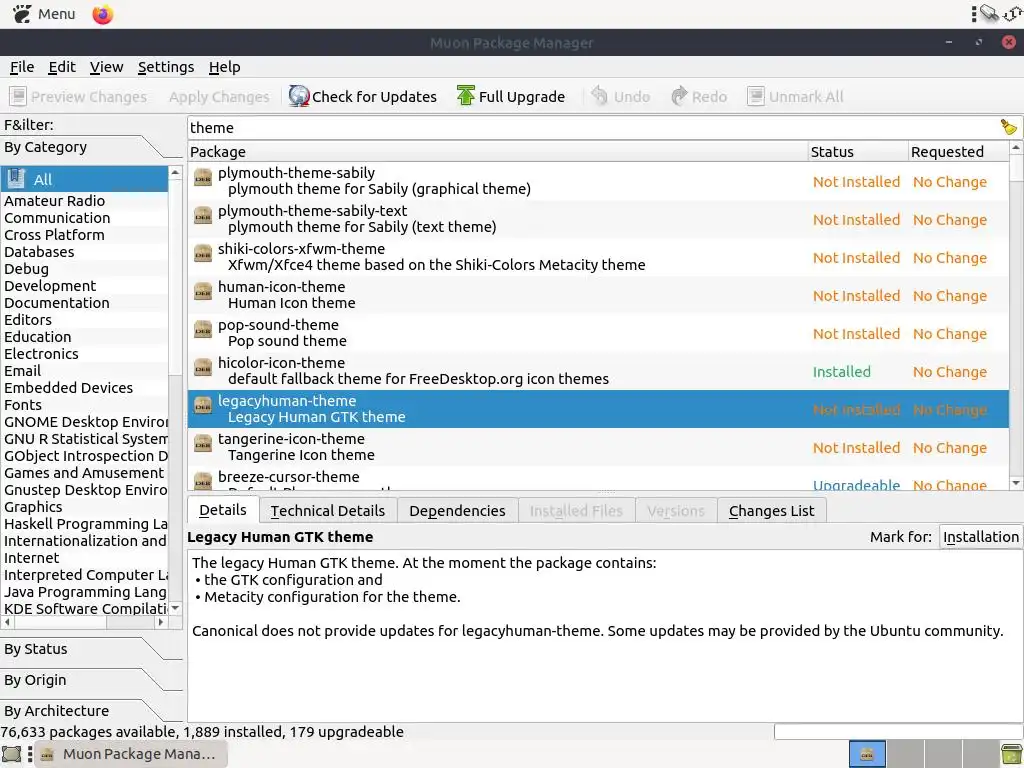
Task: Open the Settings menu
Action: (x=166, y=67)
